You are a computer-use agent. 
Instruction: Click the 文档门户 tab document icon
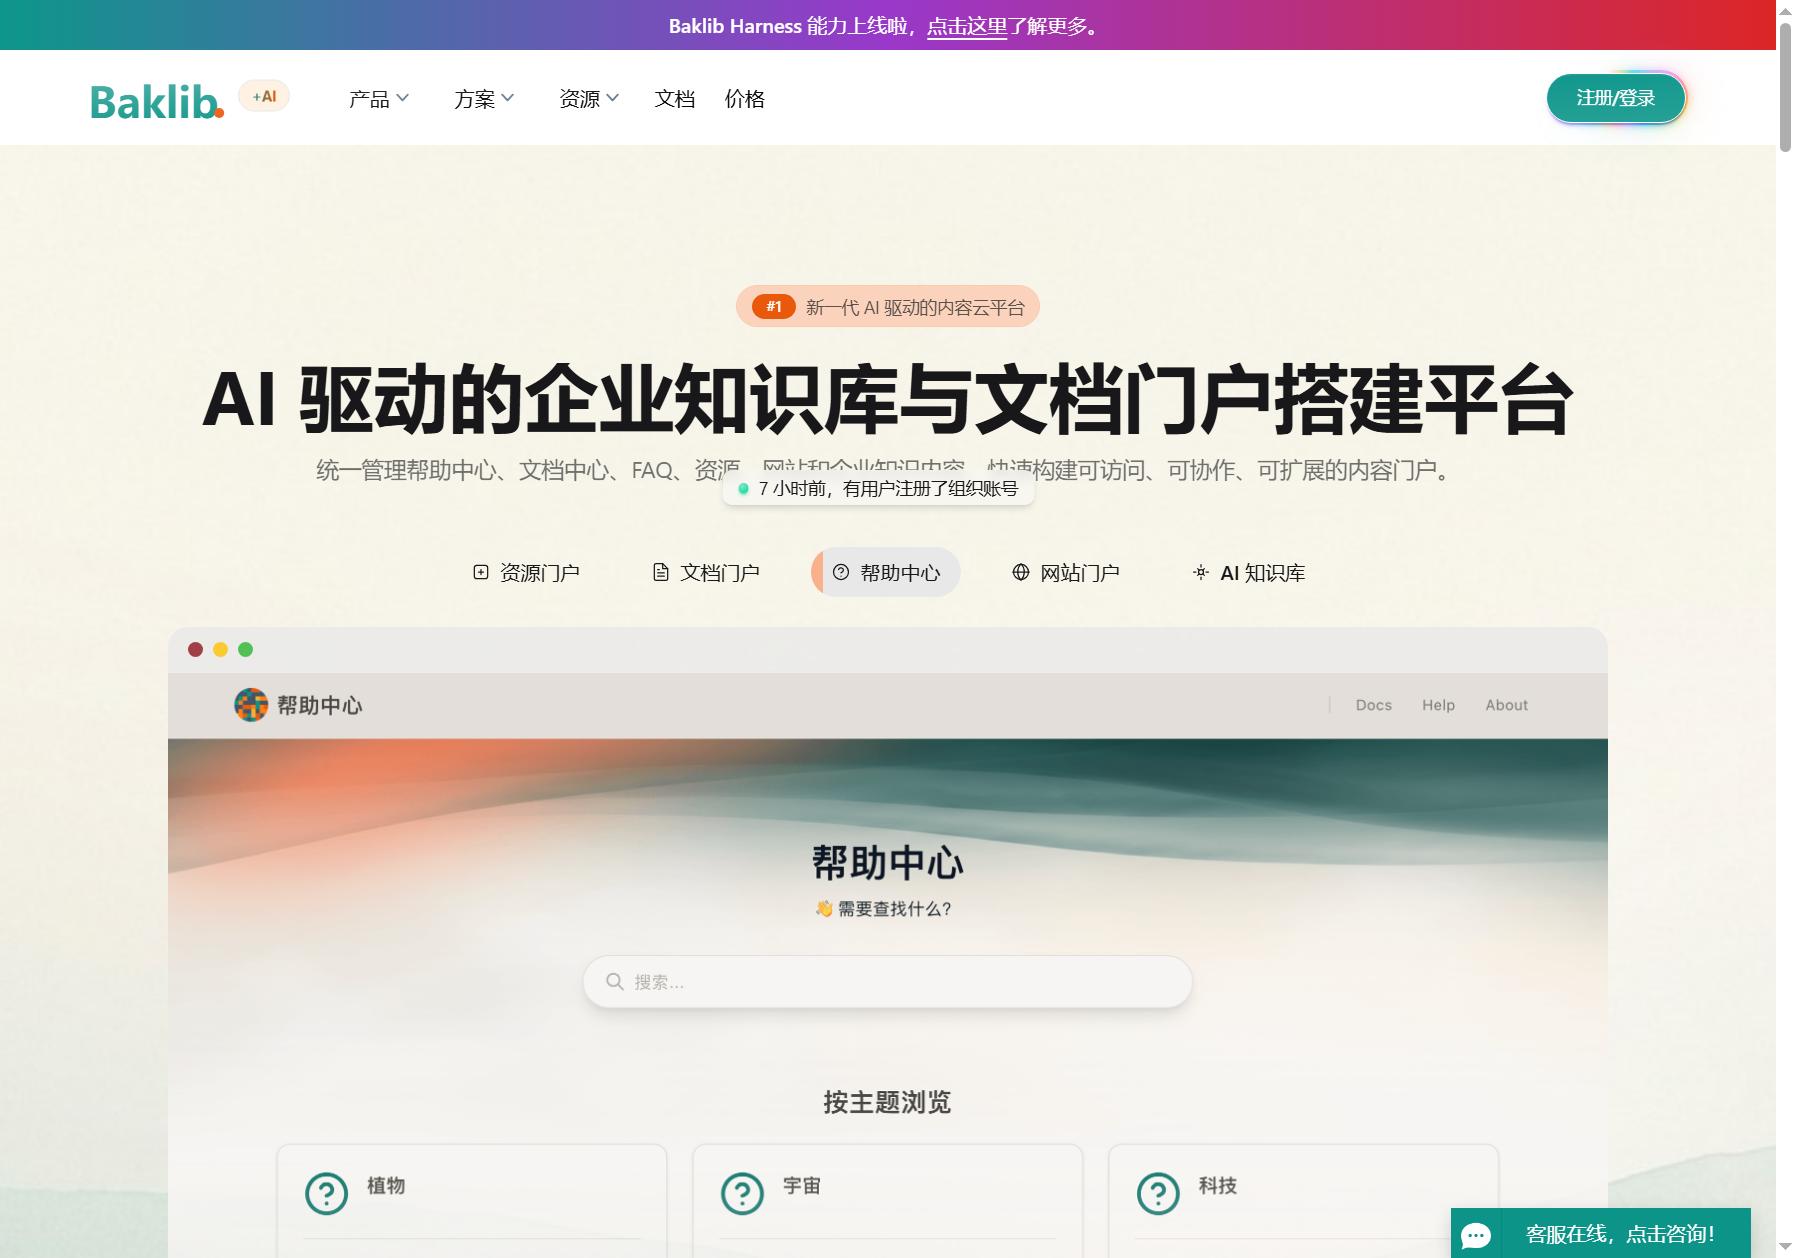pyautogui.click(x=661, y=572)
